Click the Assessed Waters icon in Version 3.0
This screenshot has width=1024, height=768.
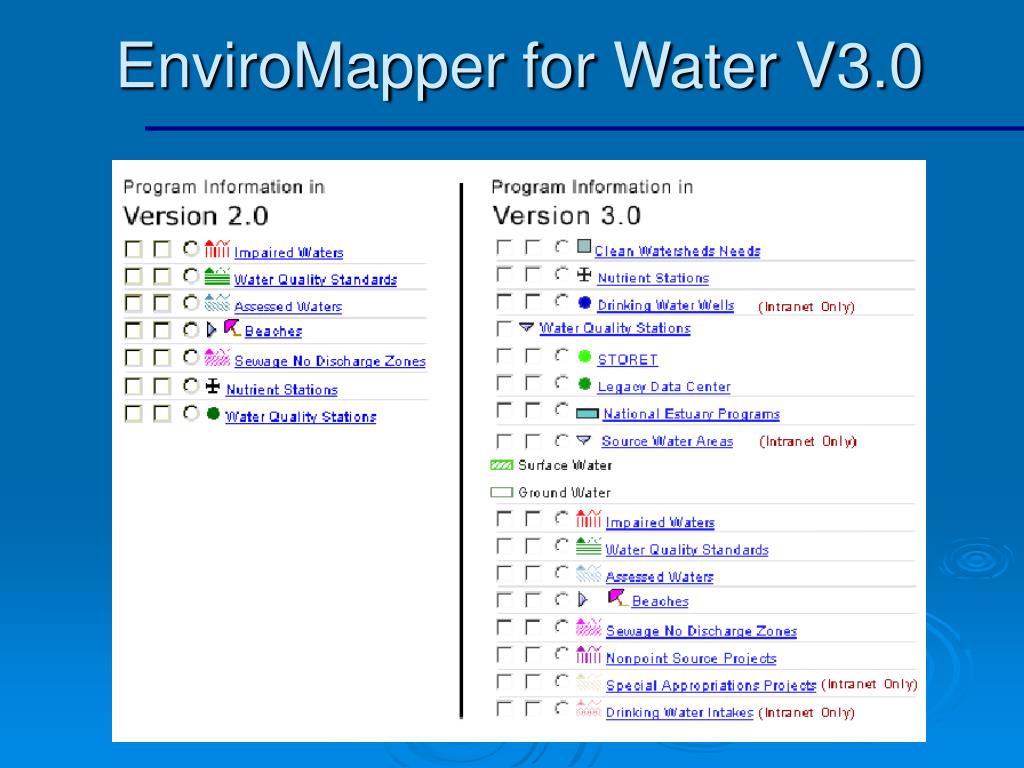tap(588, 573)
